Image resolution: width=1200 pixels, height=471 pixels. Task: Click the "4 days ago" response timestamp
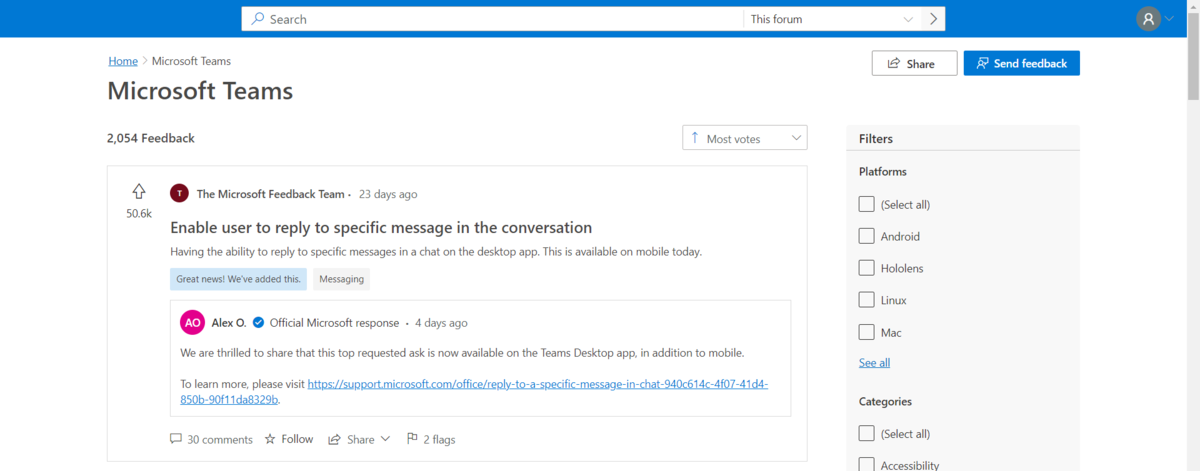(x=441, y=323)
